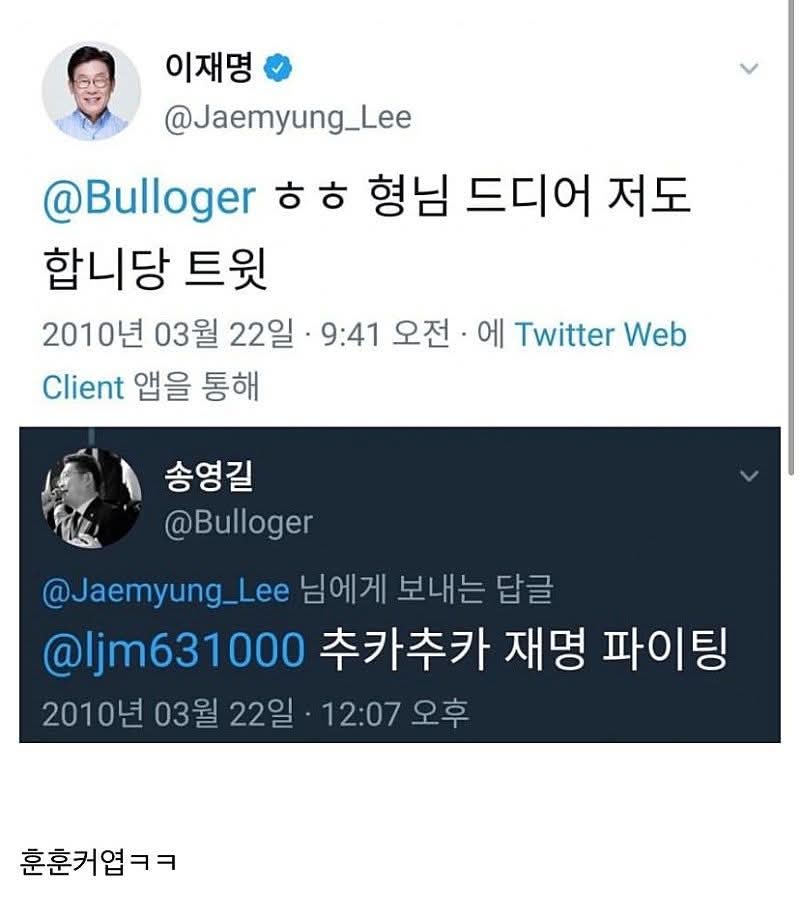This screenshot has width=800, height=921.
Task: Open the @ljm631000 mention
Action: tap(173, 651)
